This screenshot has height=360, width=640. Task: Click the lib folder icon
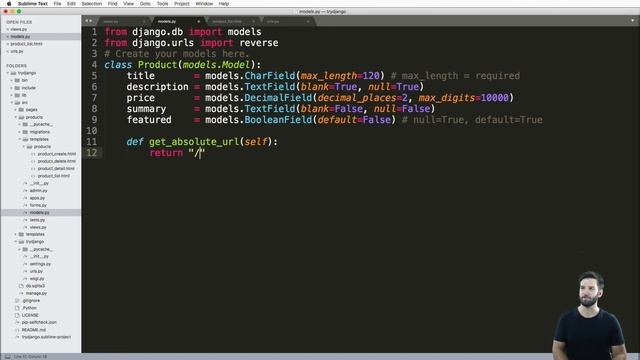click(17, 95)
